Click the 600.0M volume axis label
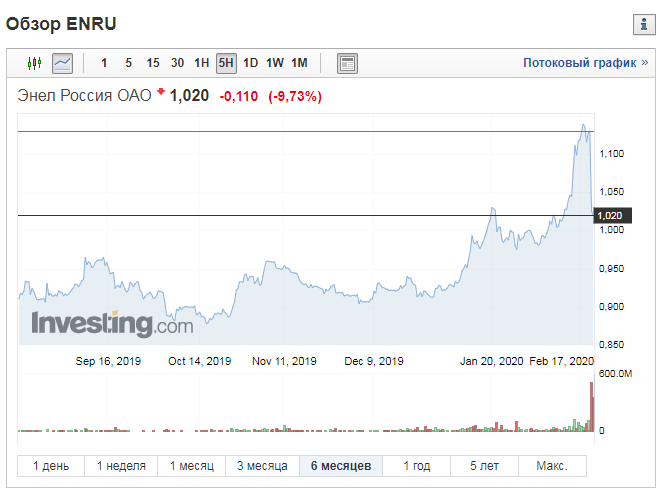661x496 pixels. tap(615, 373)
